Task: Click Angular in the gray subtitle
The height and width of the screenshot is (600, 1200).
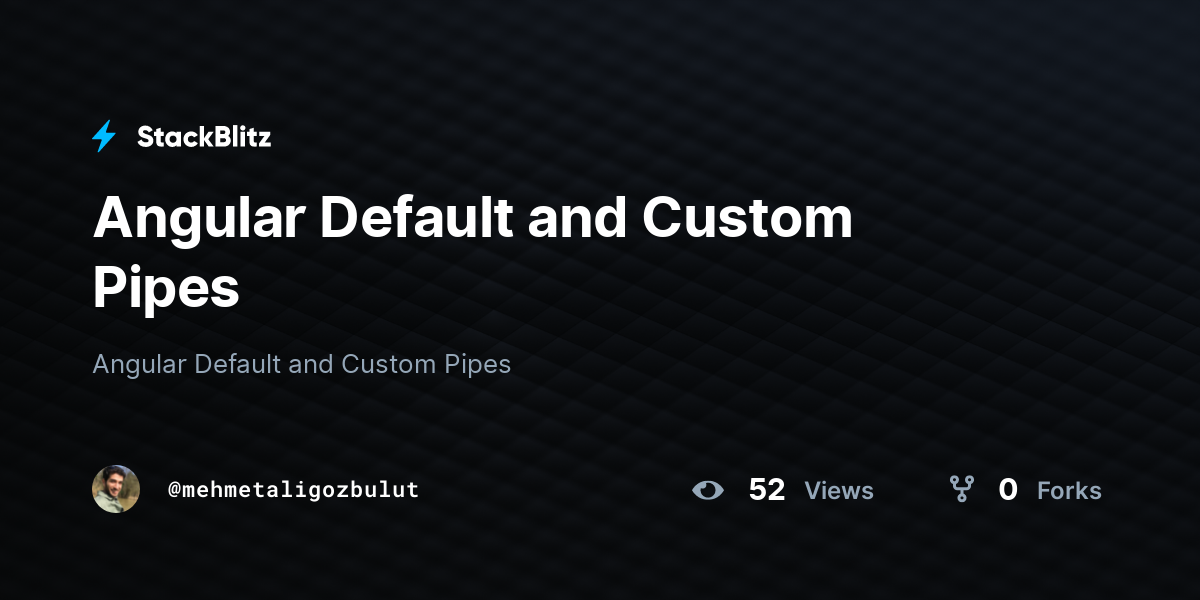Action: [139, 364]
